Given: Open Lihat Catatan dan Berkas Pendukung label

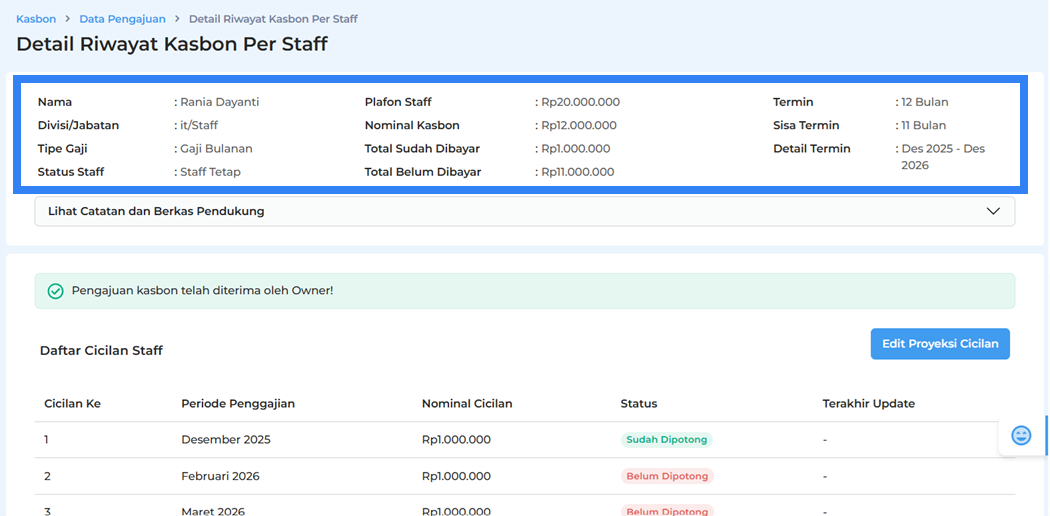Looking at the screenshot, I should click(x=156, y=211).
